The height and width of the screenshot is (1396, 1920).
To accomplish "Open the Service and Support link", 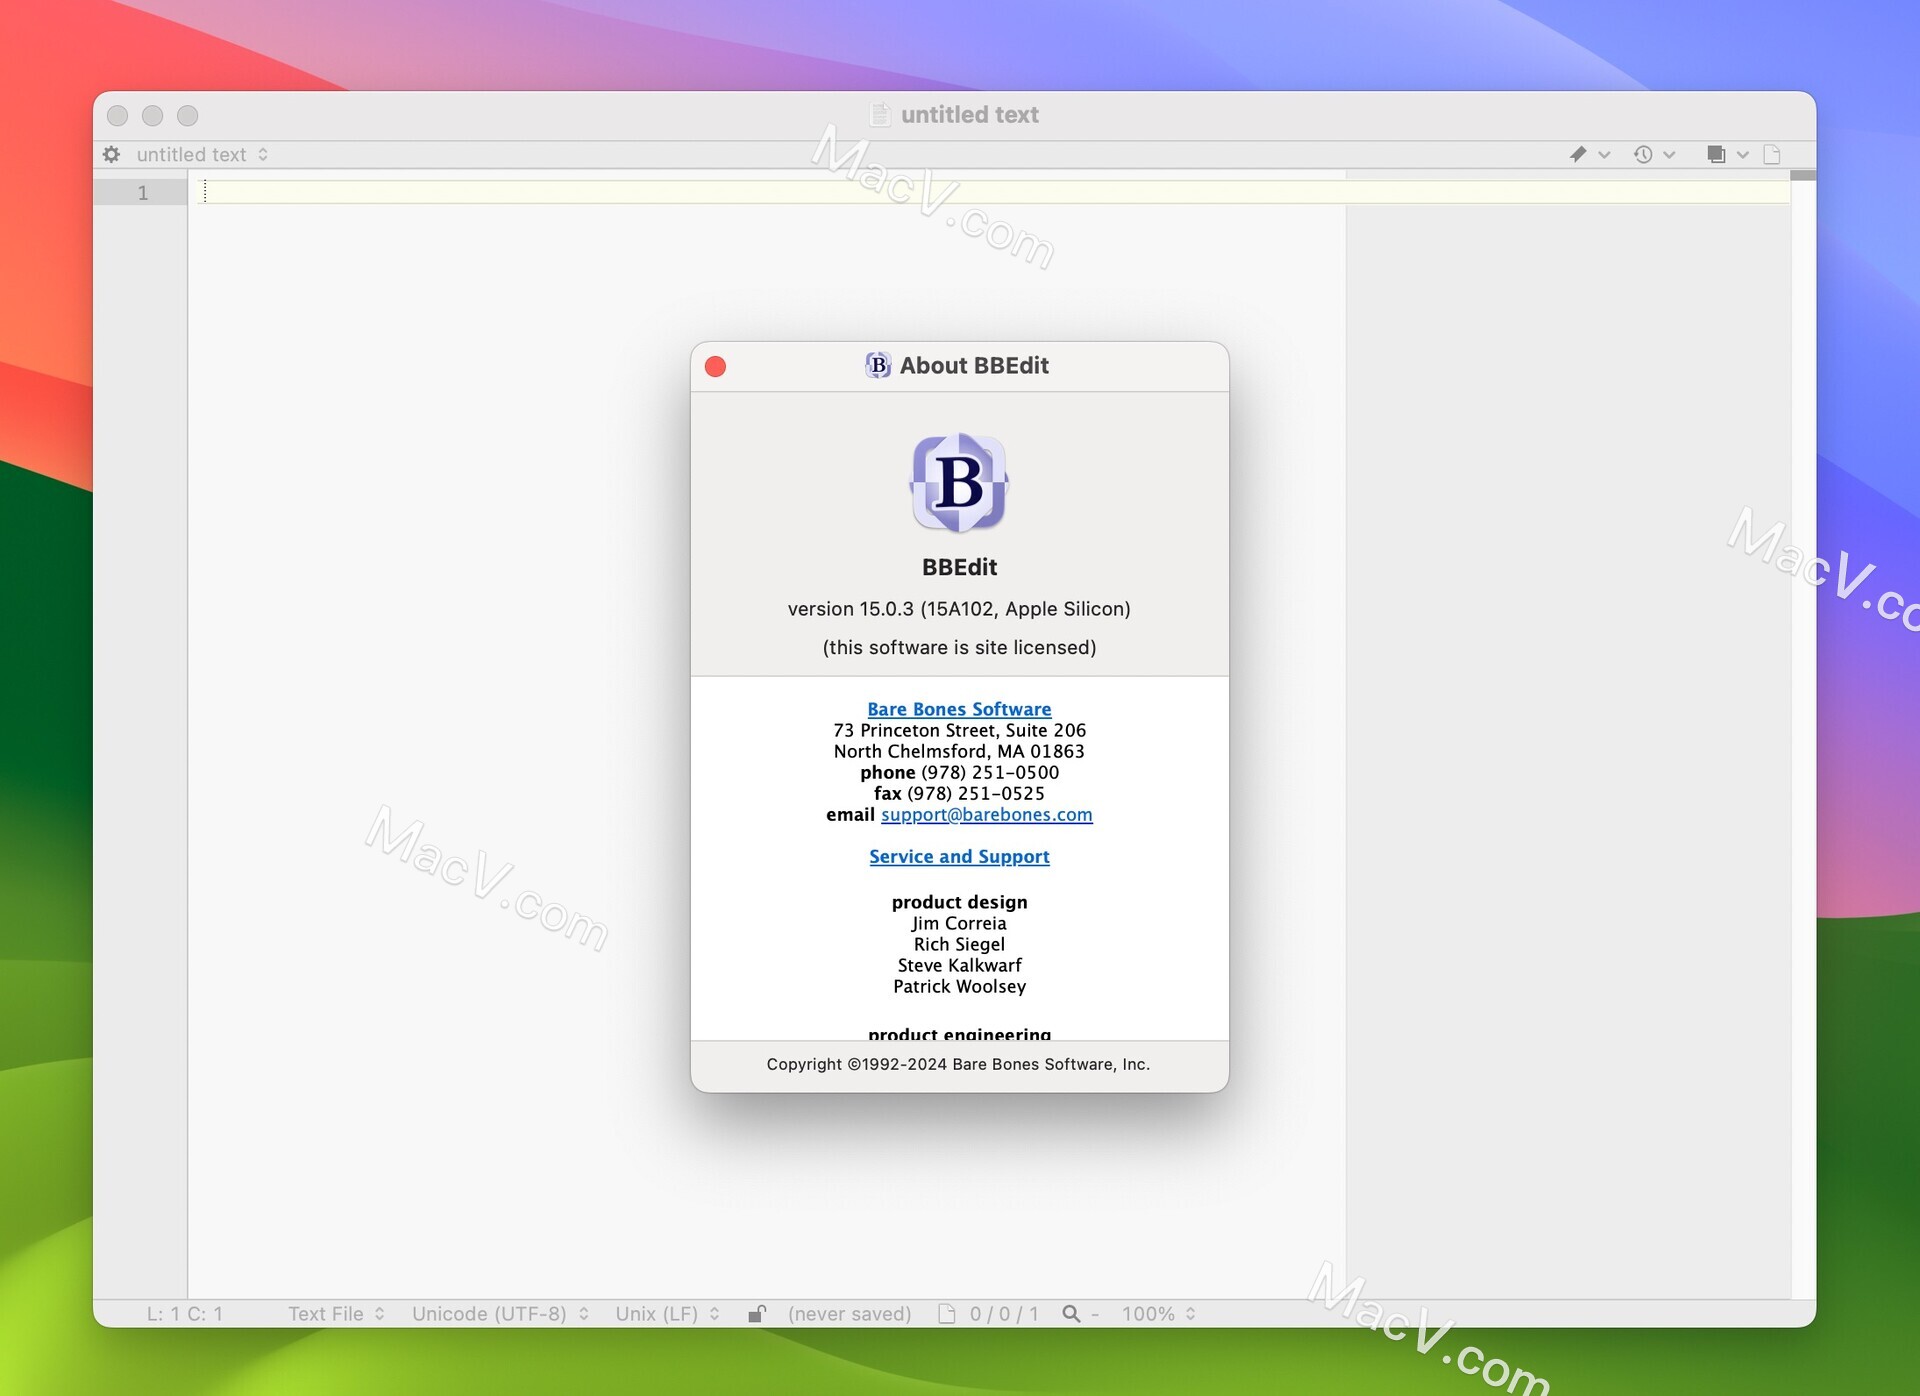I will click(959, 856).
